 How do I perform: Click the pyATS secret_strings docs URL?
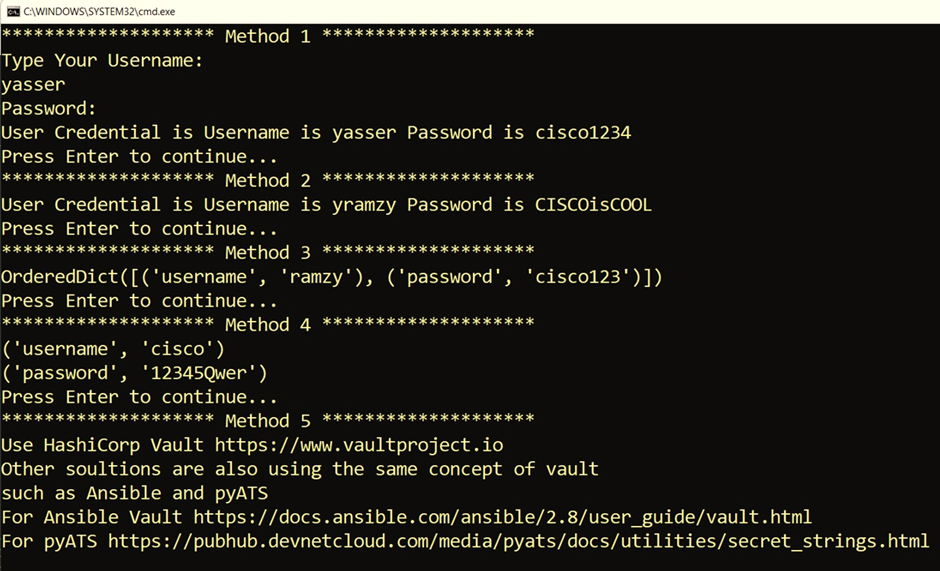point(519,541)
